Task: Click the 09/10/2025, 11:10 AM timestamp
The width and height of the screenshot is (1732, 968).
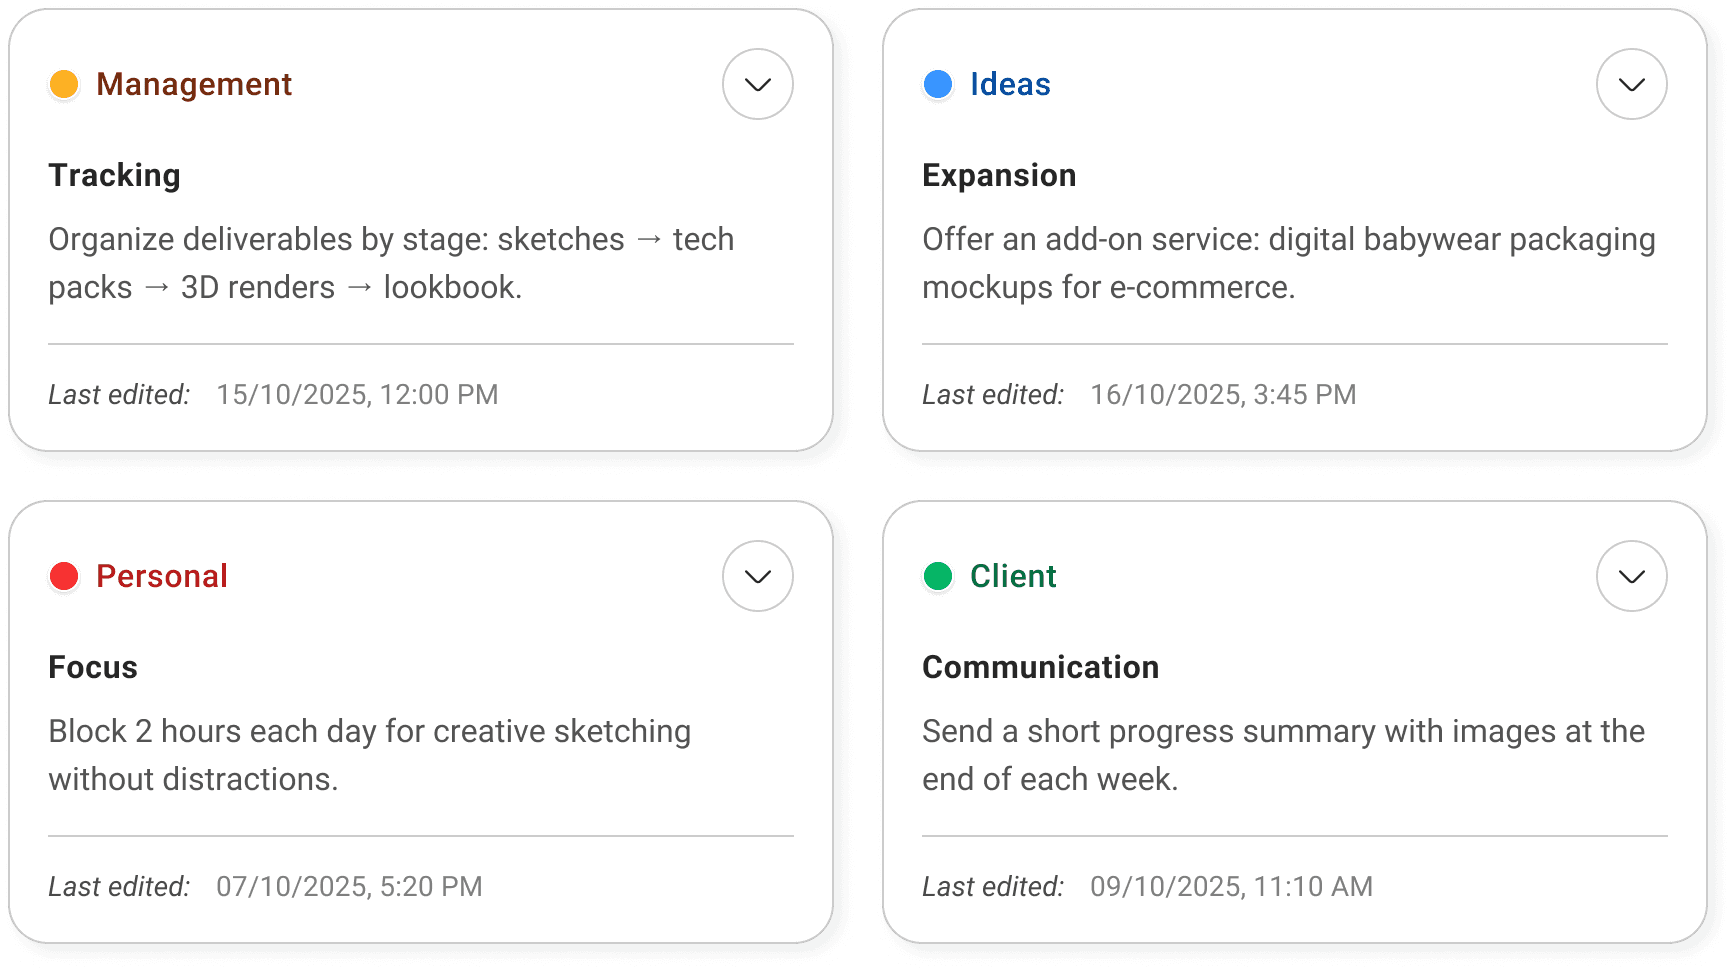Action: point(1231,886)
